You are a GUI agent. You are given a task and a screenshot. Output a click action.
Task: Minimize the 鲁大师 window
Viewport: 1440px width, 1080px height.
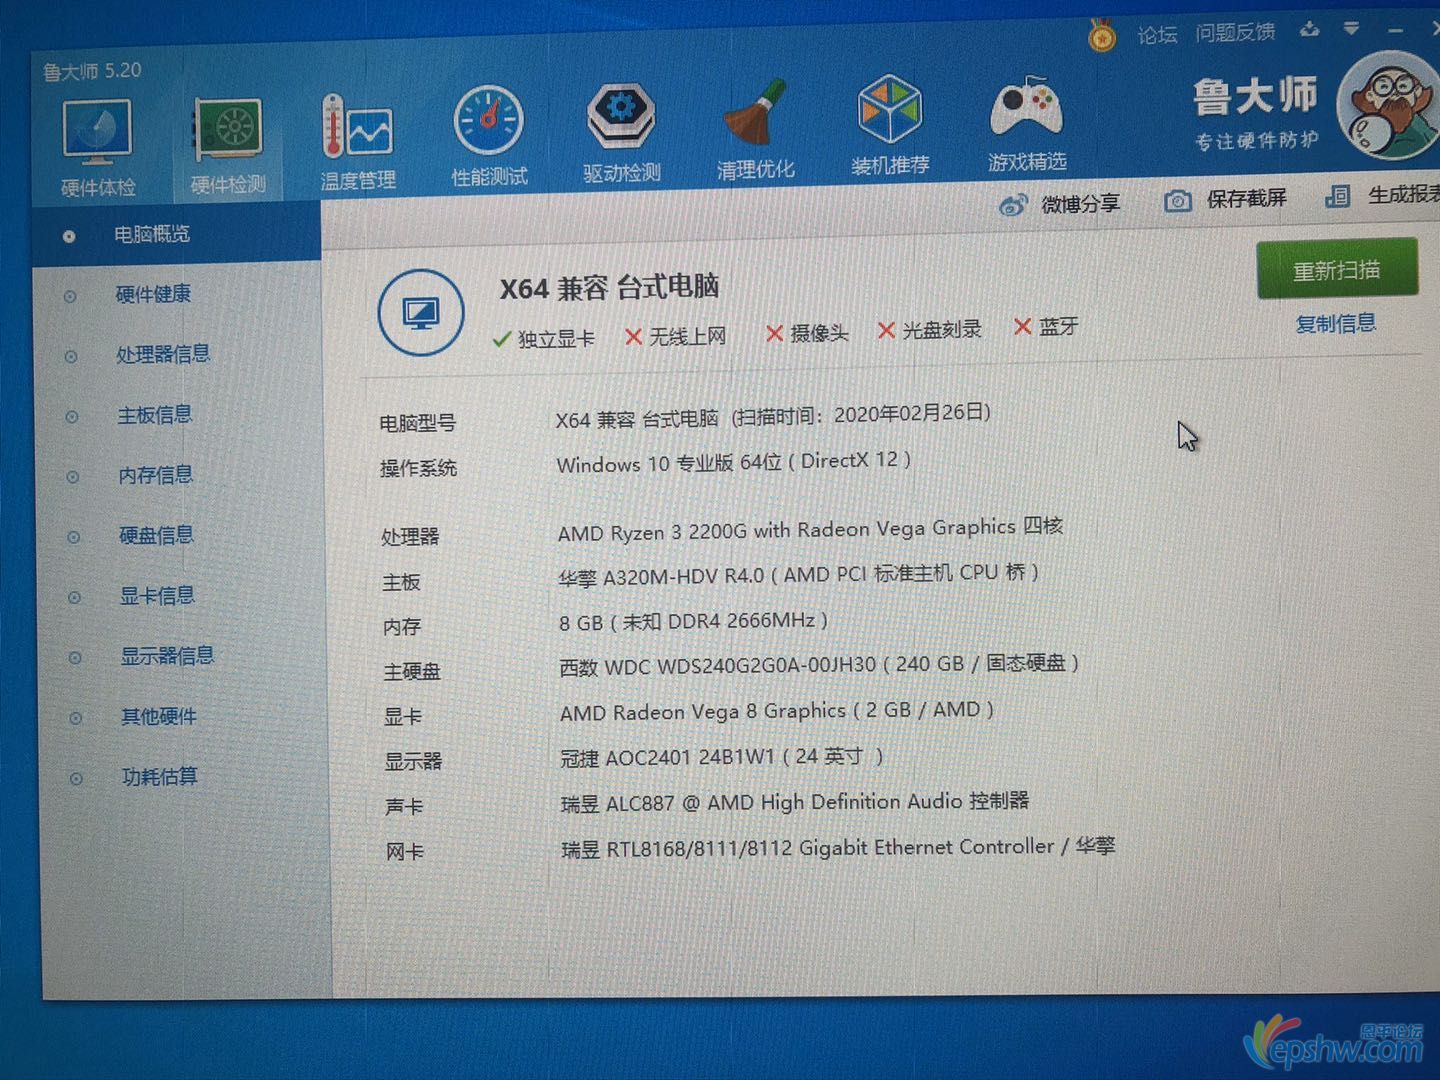[x=1395, y=32]
